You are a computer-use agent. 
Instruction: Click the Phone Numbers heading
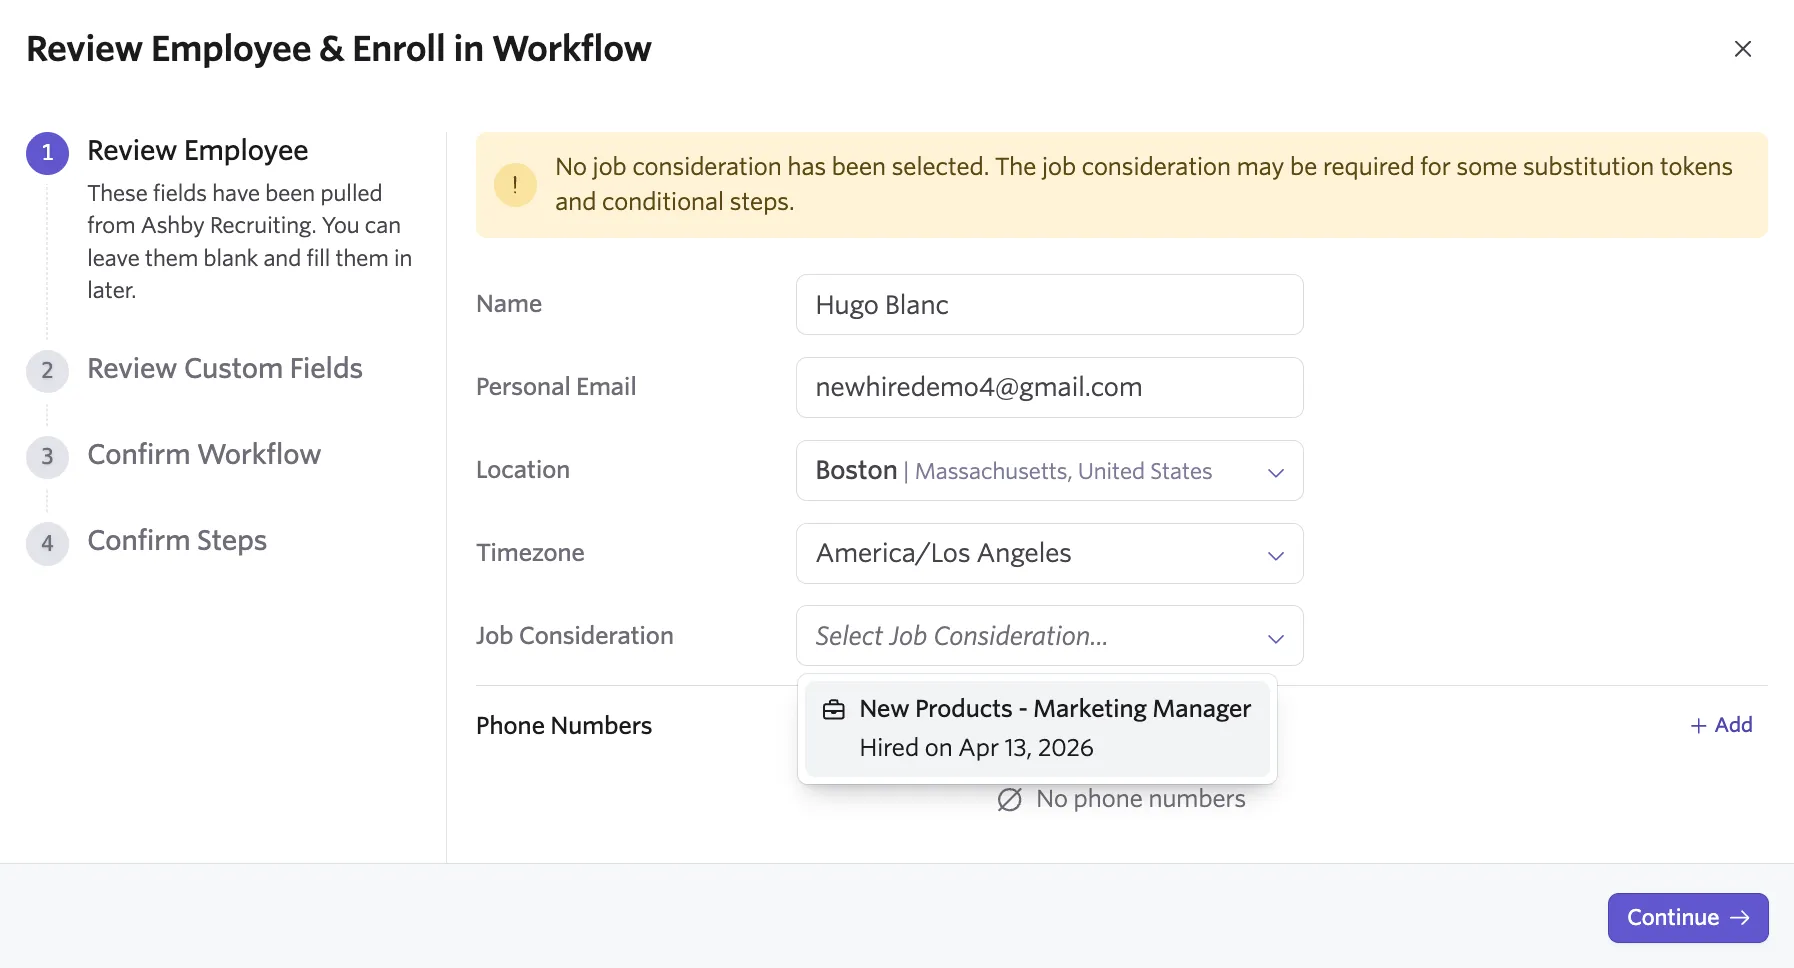(x=564, y=726)
